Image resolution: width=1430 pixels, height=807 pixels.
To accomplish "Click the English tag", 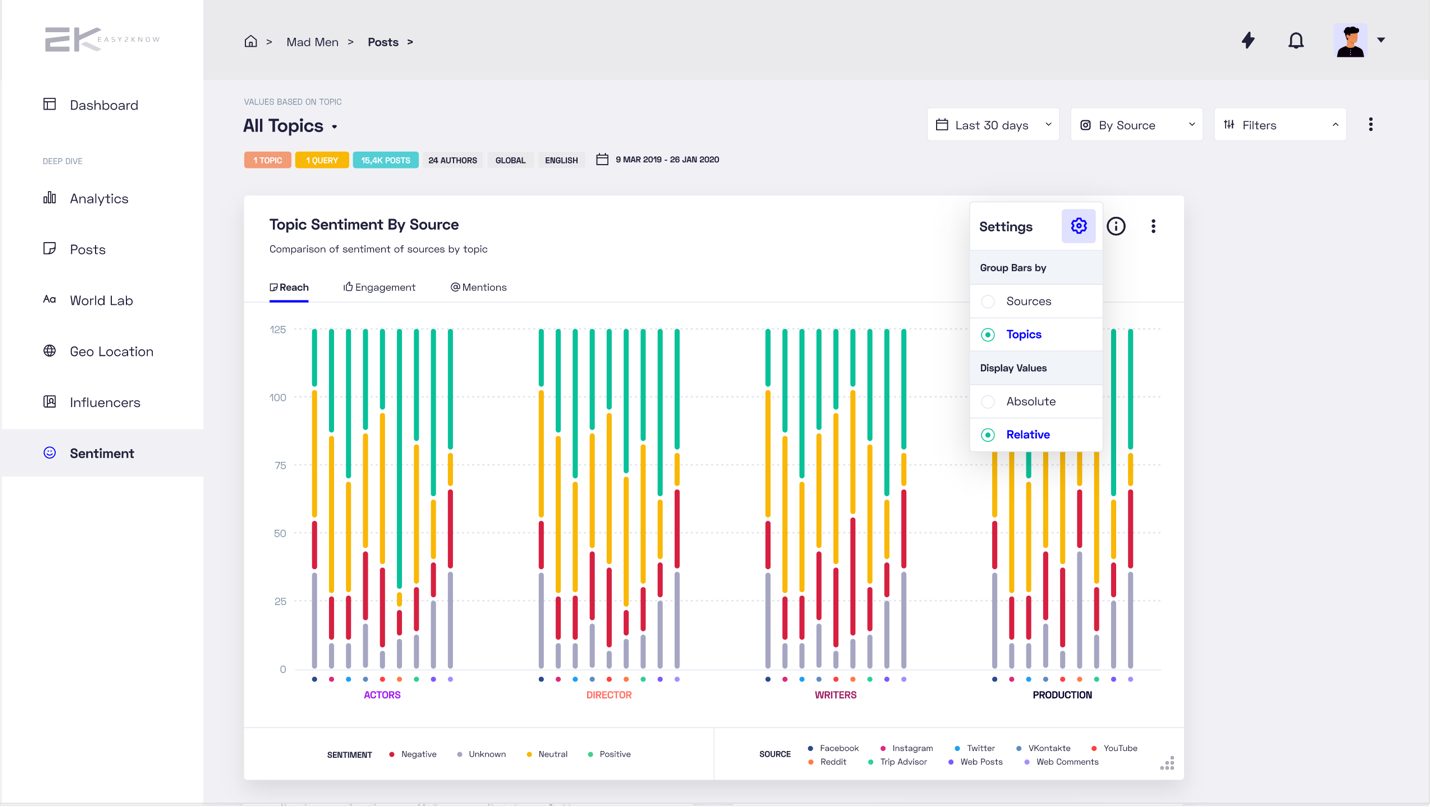I will coord(562,160).
